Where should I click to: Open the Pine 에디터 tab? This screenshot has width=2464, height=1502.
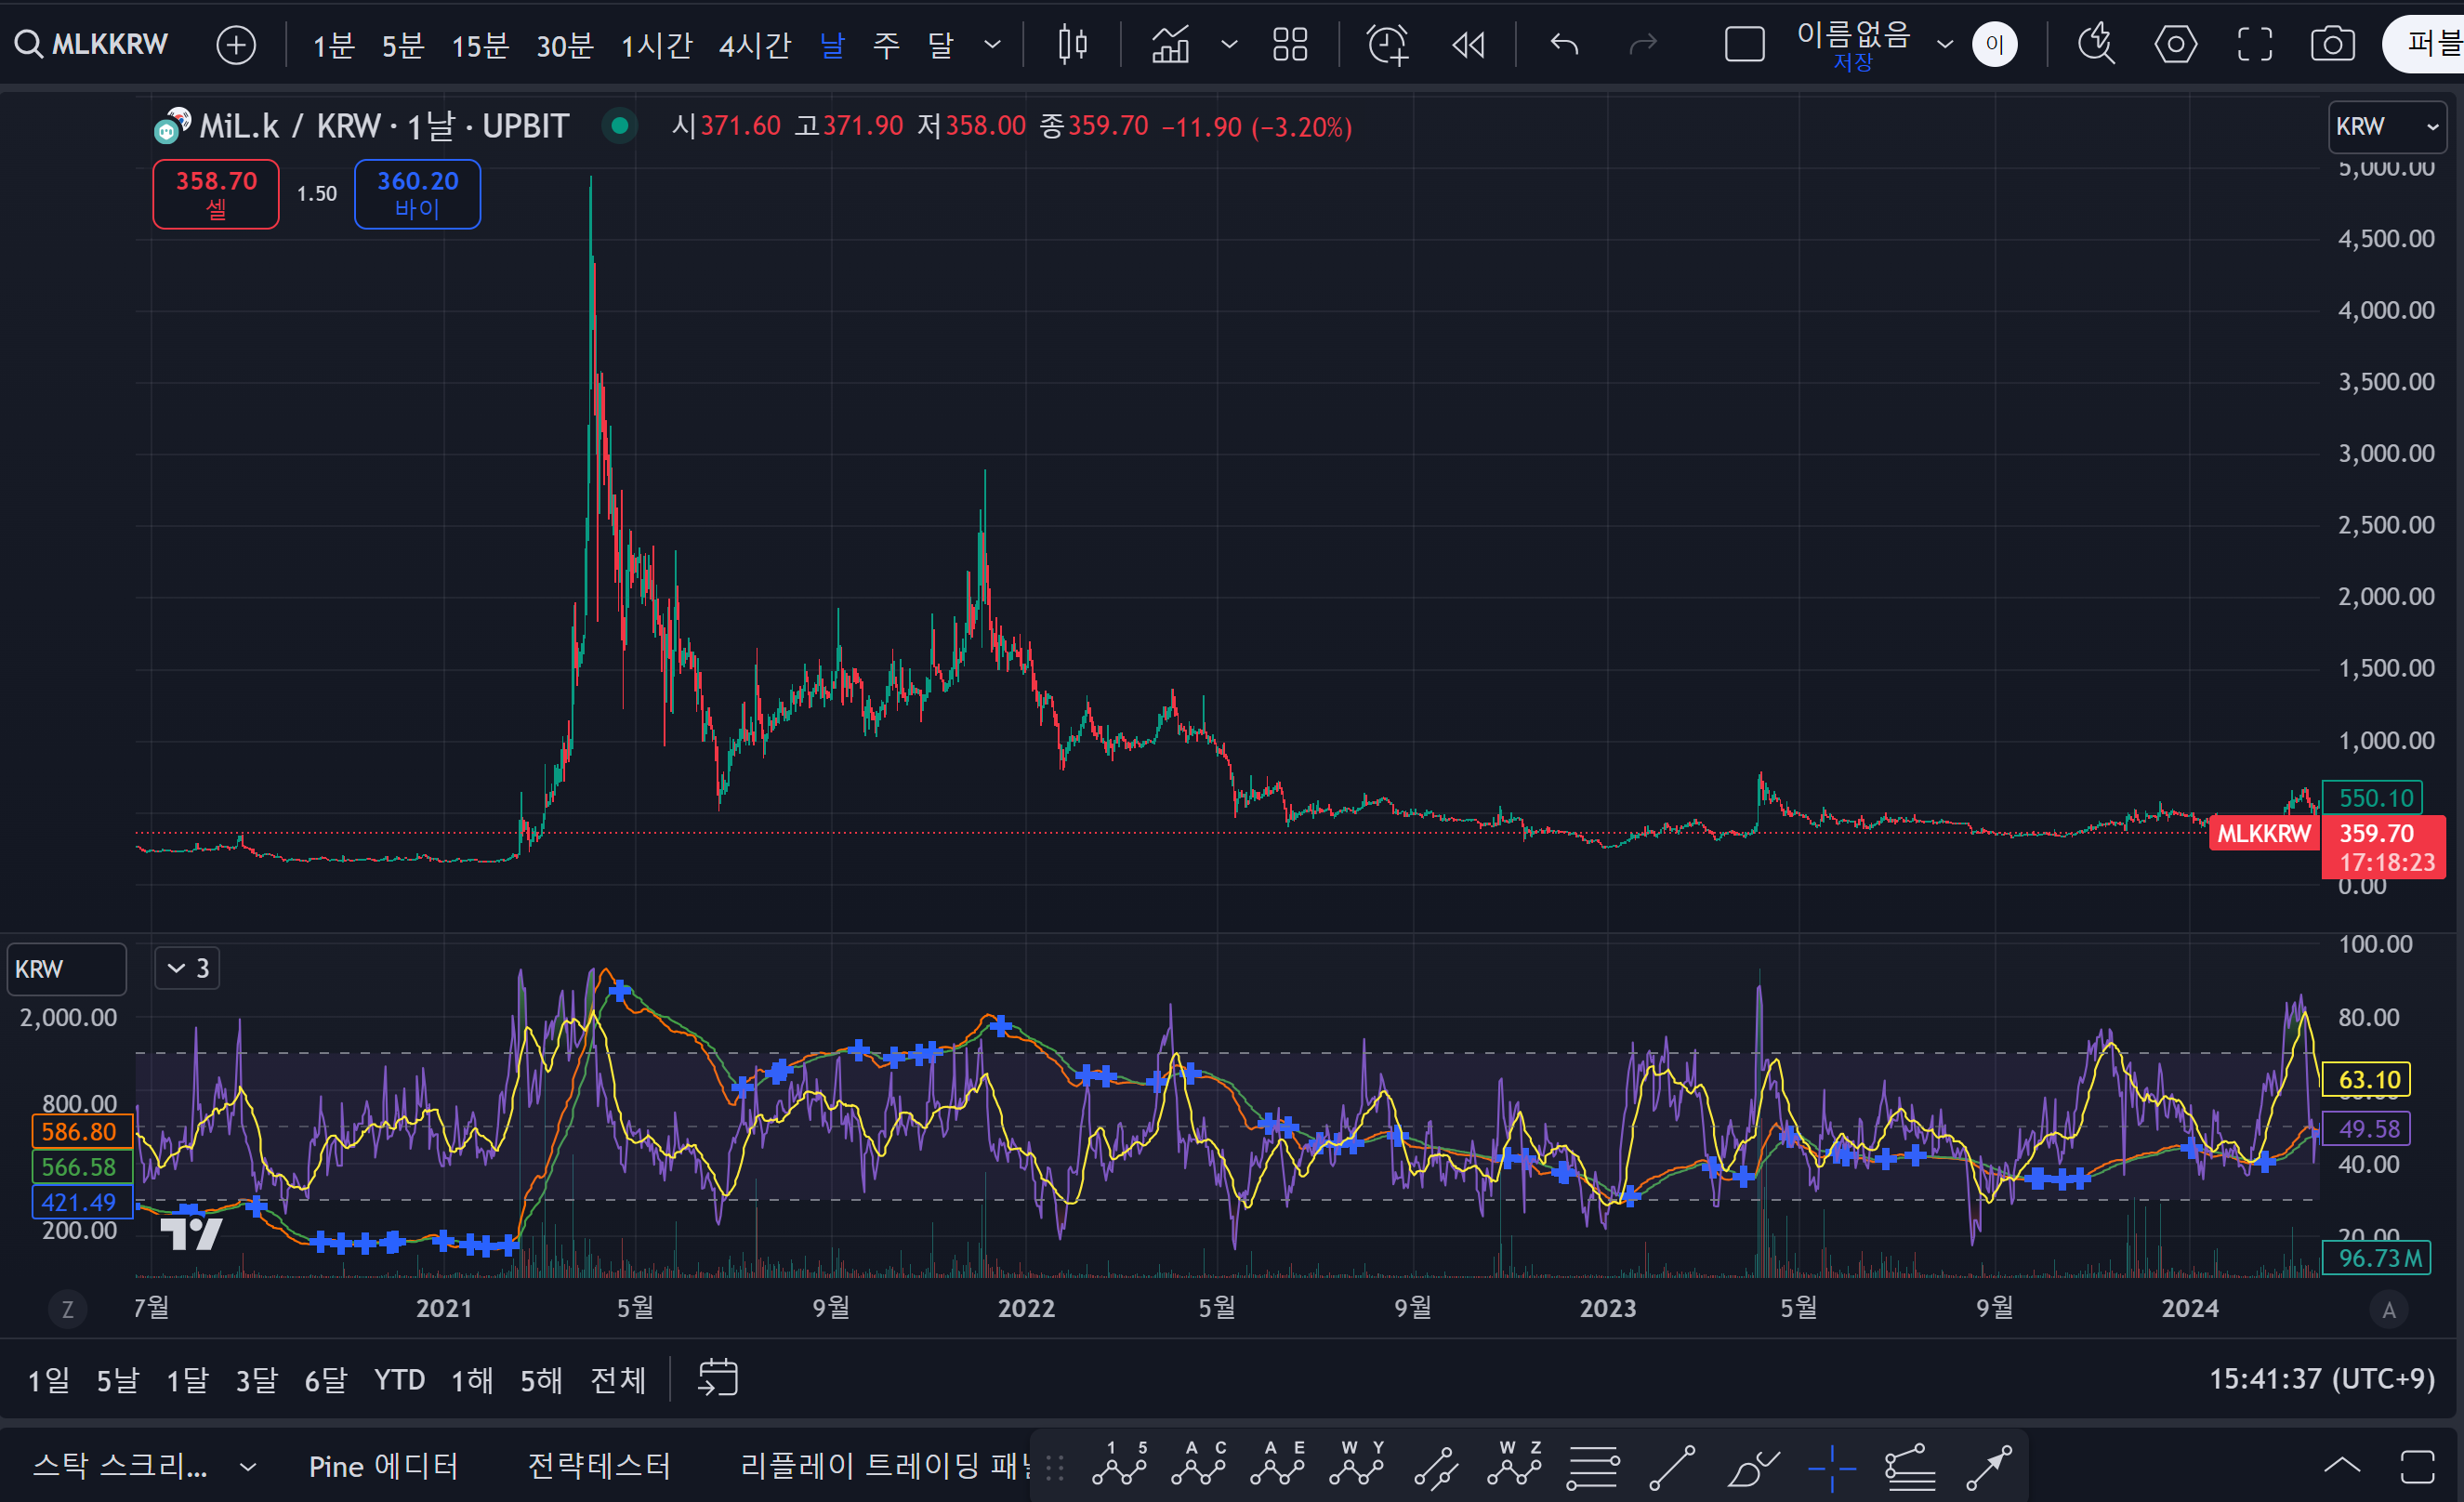pyautogui.click(x=383, y=1466)
